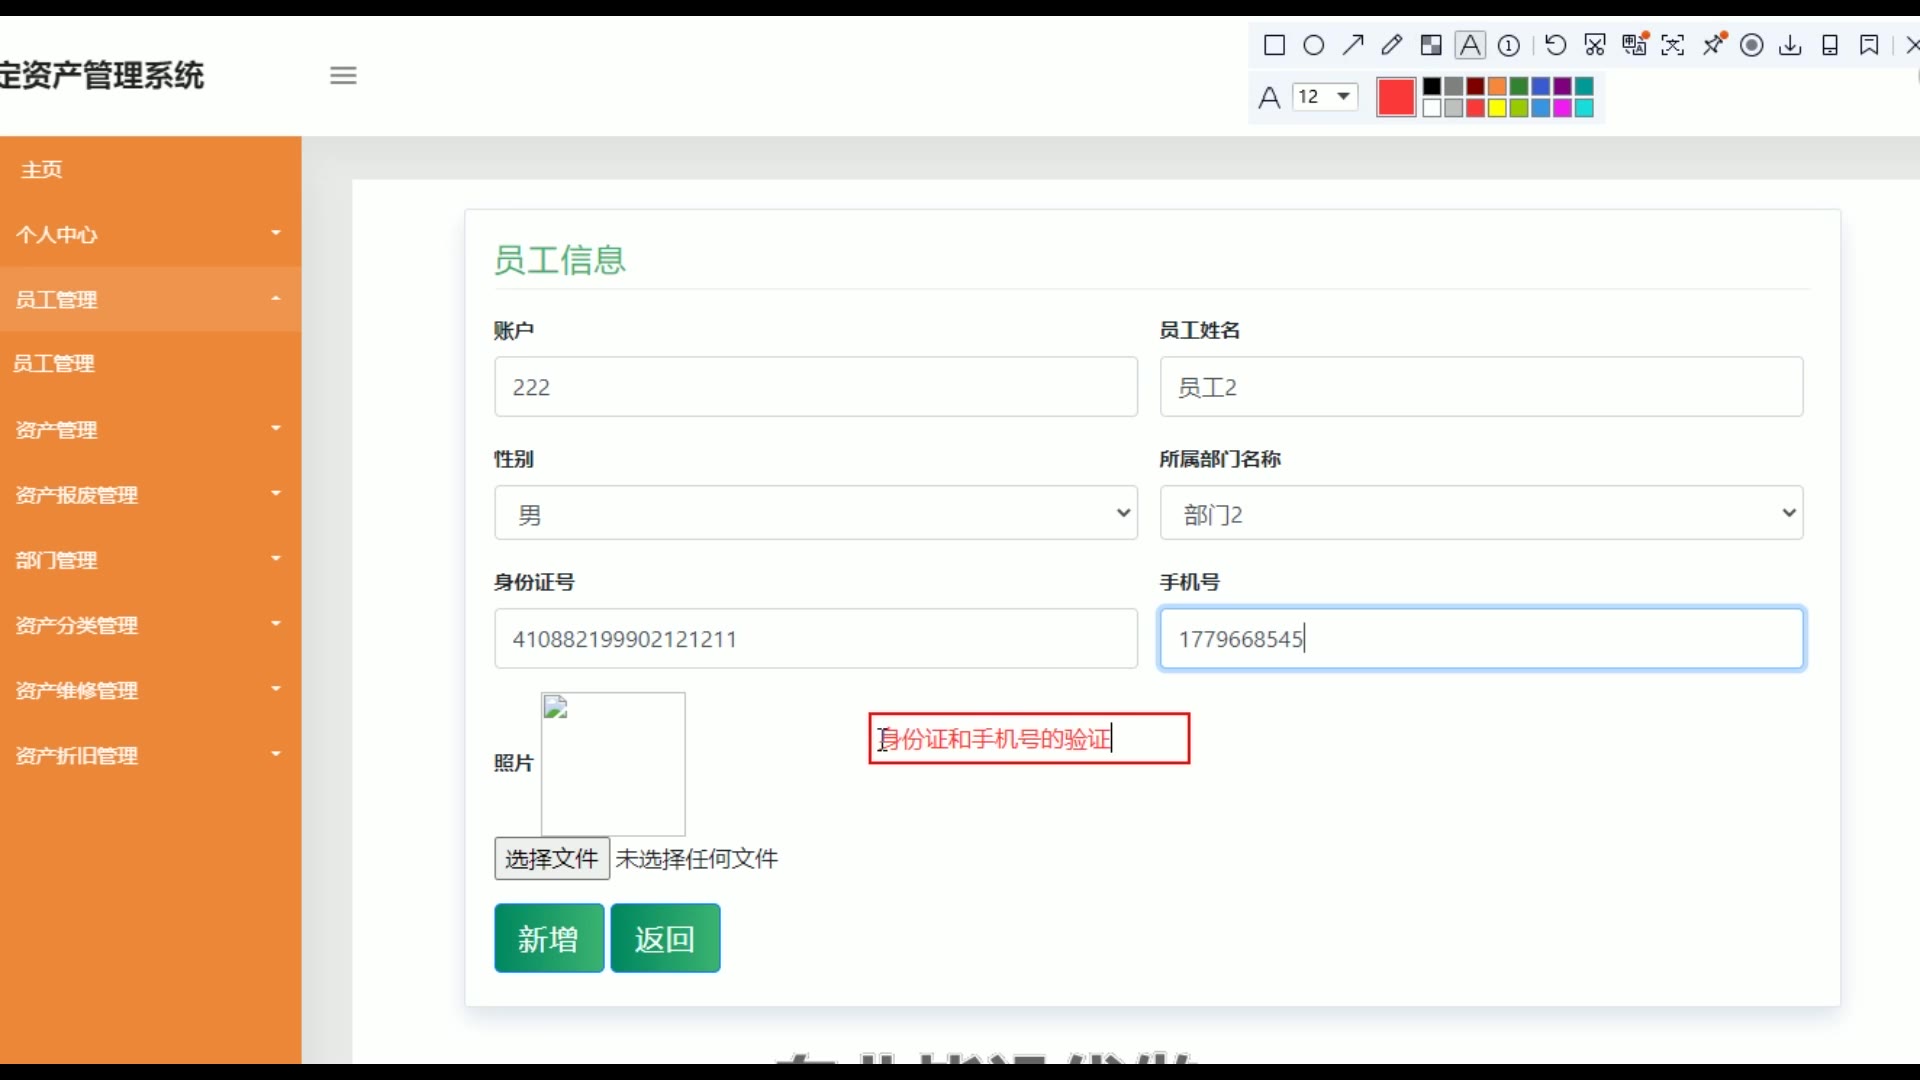The width and height of the screenshot is (1920, 1080).
Task: Click the 返回 back button
Action: click(x=665, y=938)
